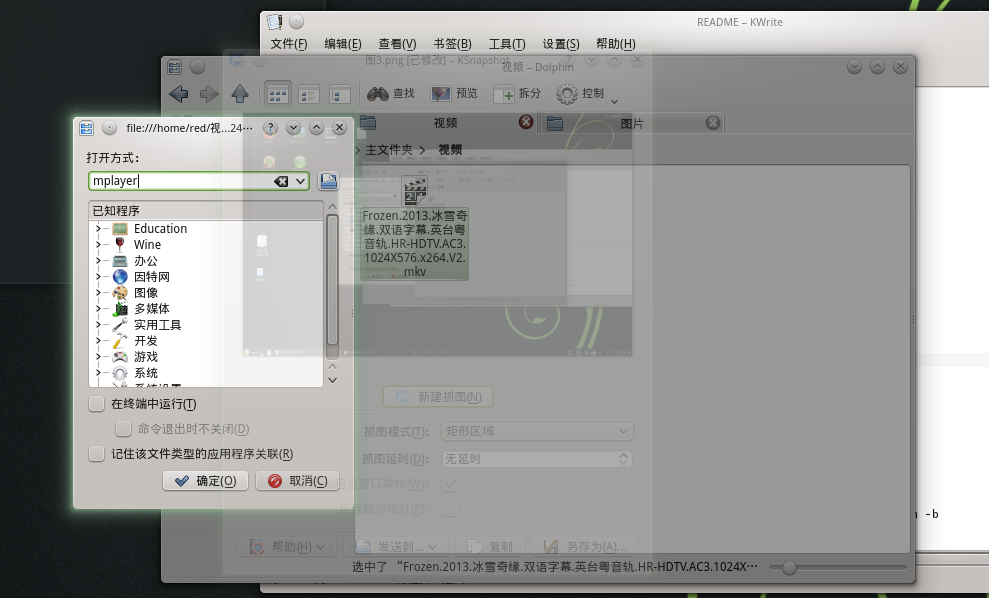Click the 图像 palette icon
Image resolution: width=989 pixels, height=598 pixels.
pyautogui.click(x=120, y=293)
